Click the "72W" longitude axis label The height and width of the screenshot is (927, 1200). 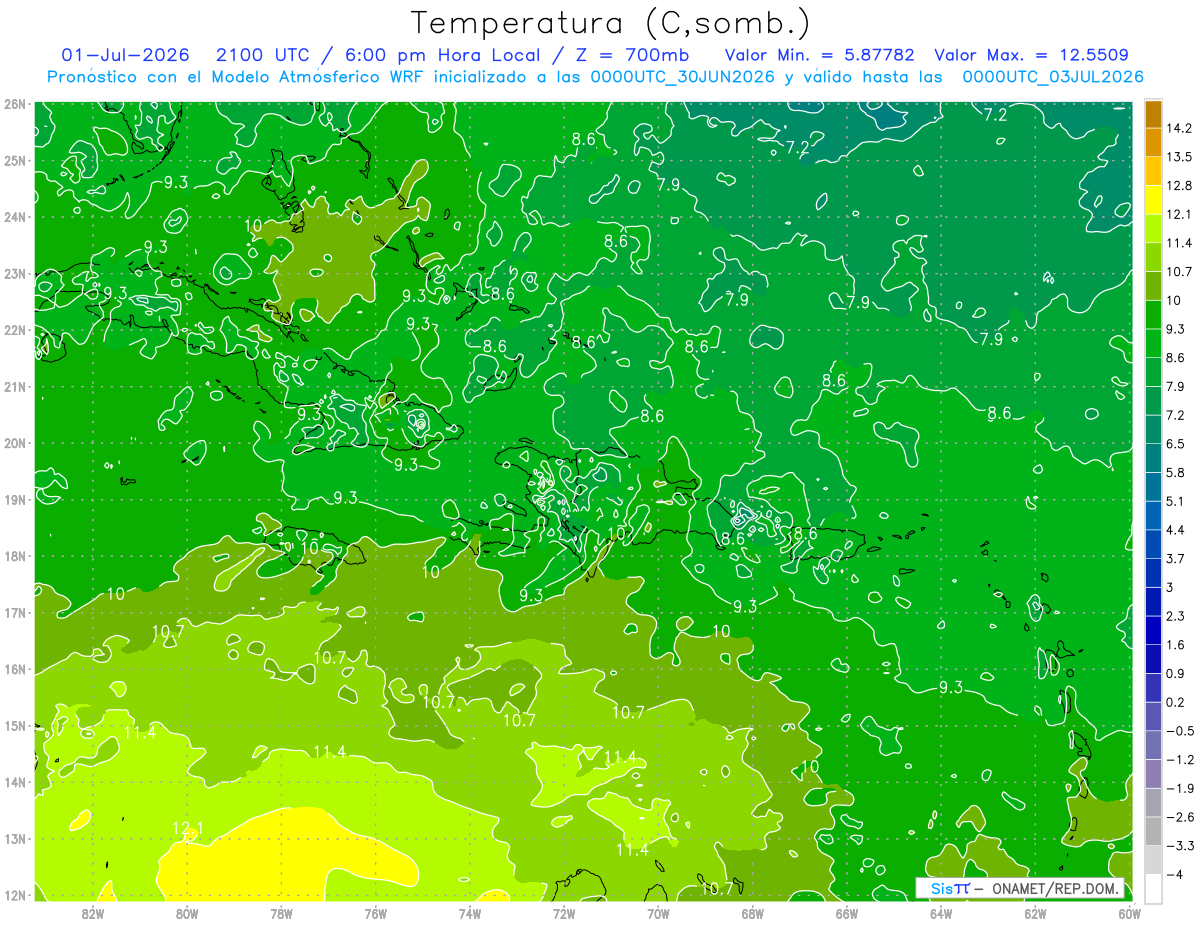[564, 913]
